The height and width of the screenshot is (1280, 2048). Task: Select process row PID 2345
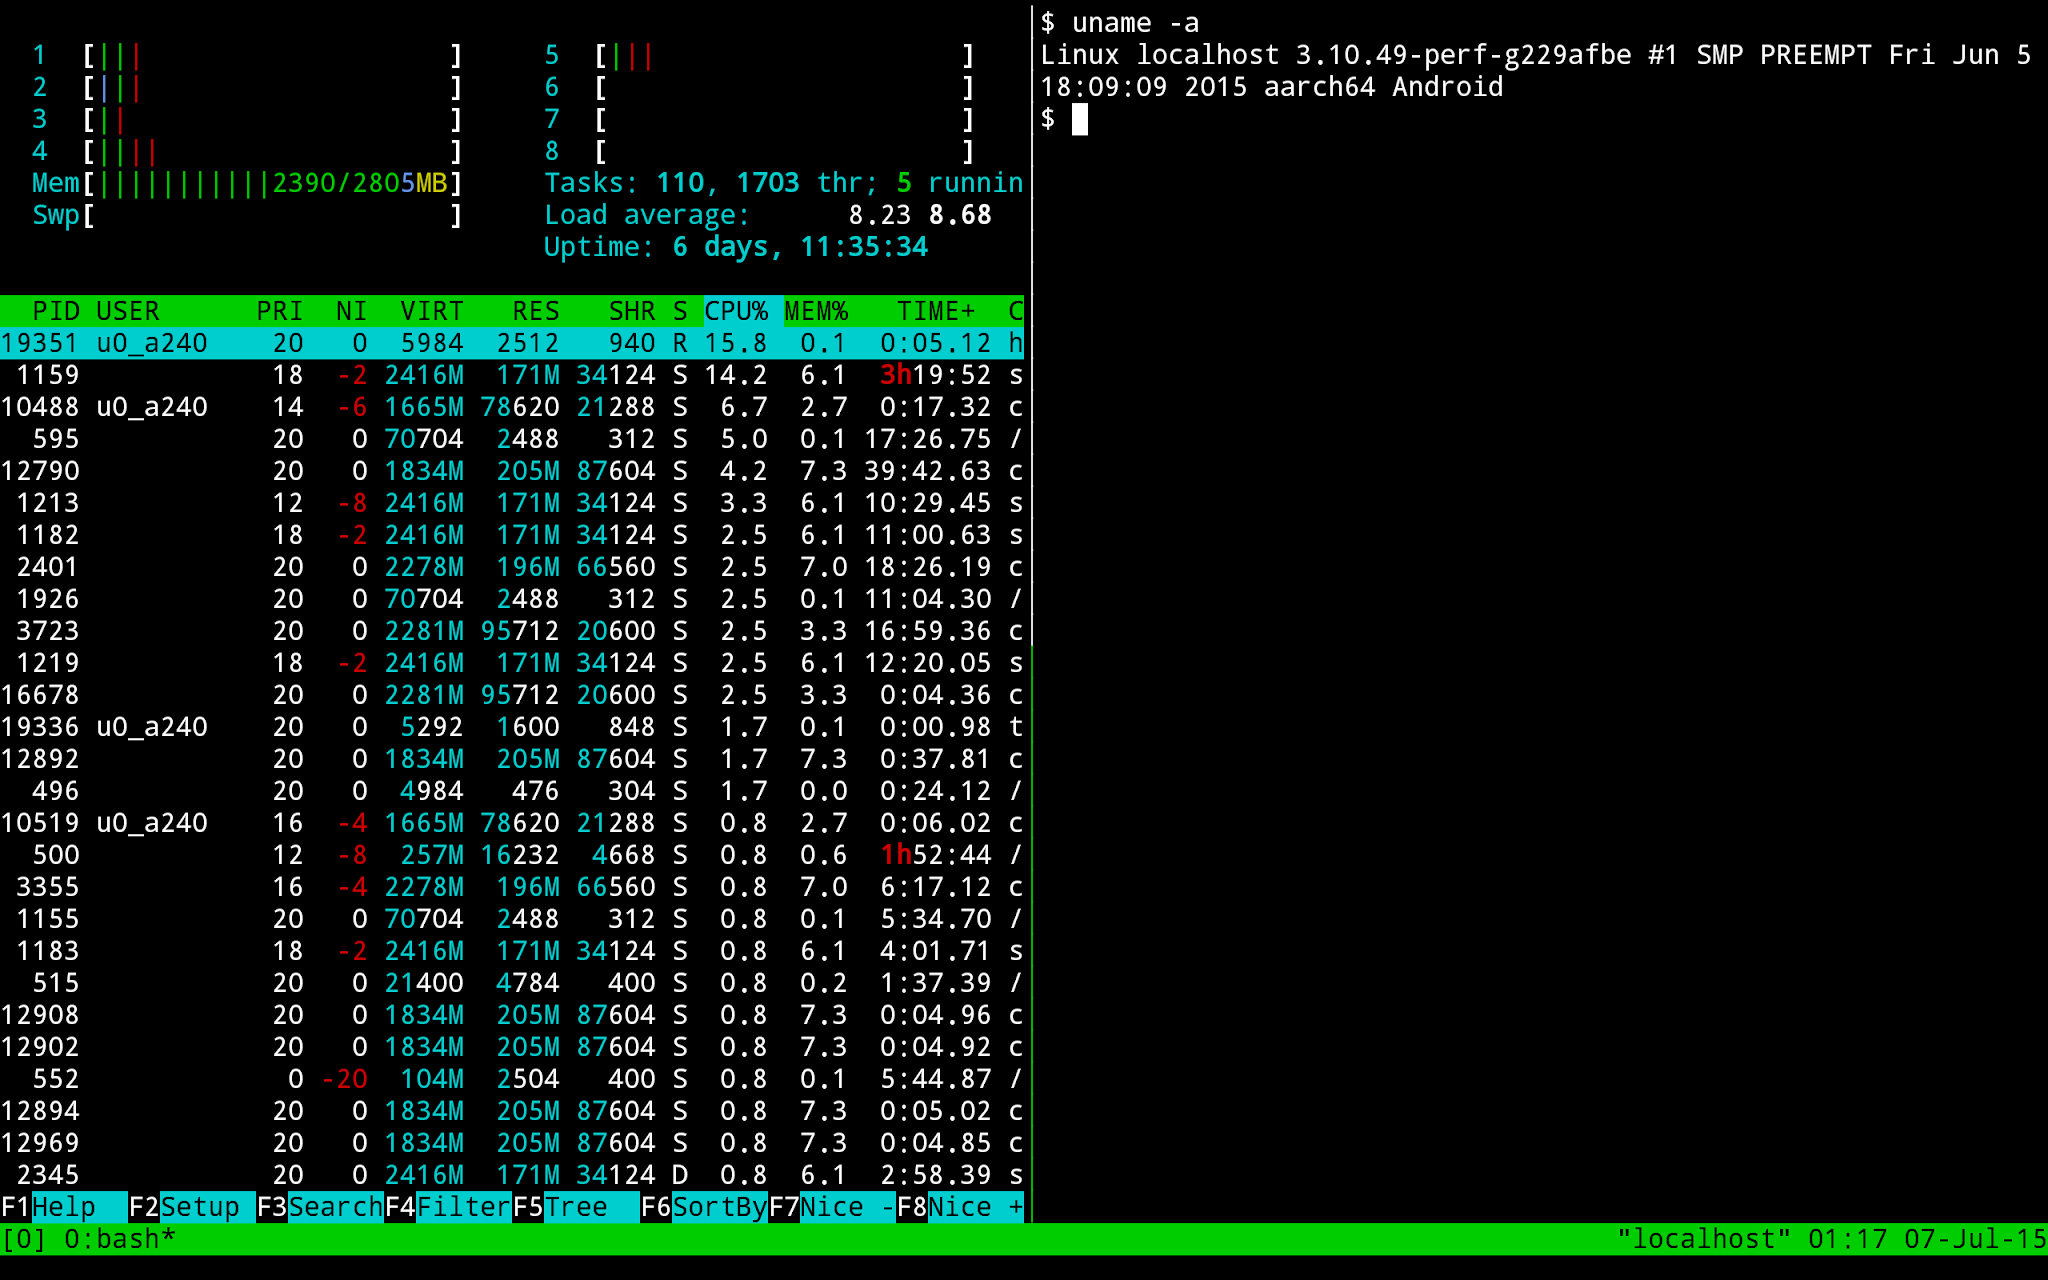512,1175
